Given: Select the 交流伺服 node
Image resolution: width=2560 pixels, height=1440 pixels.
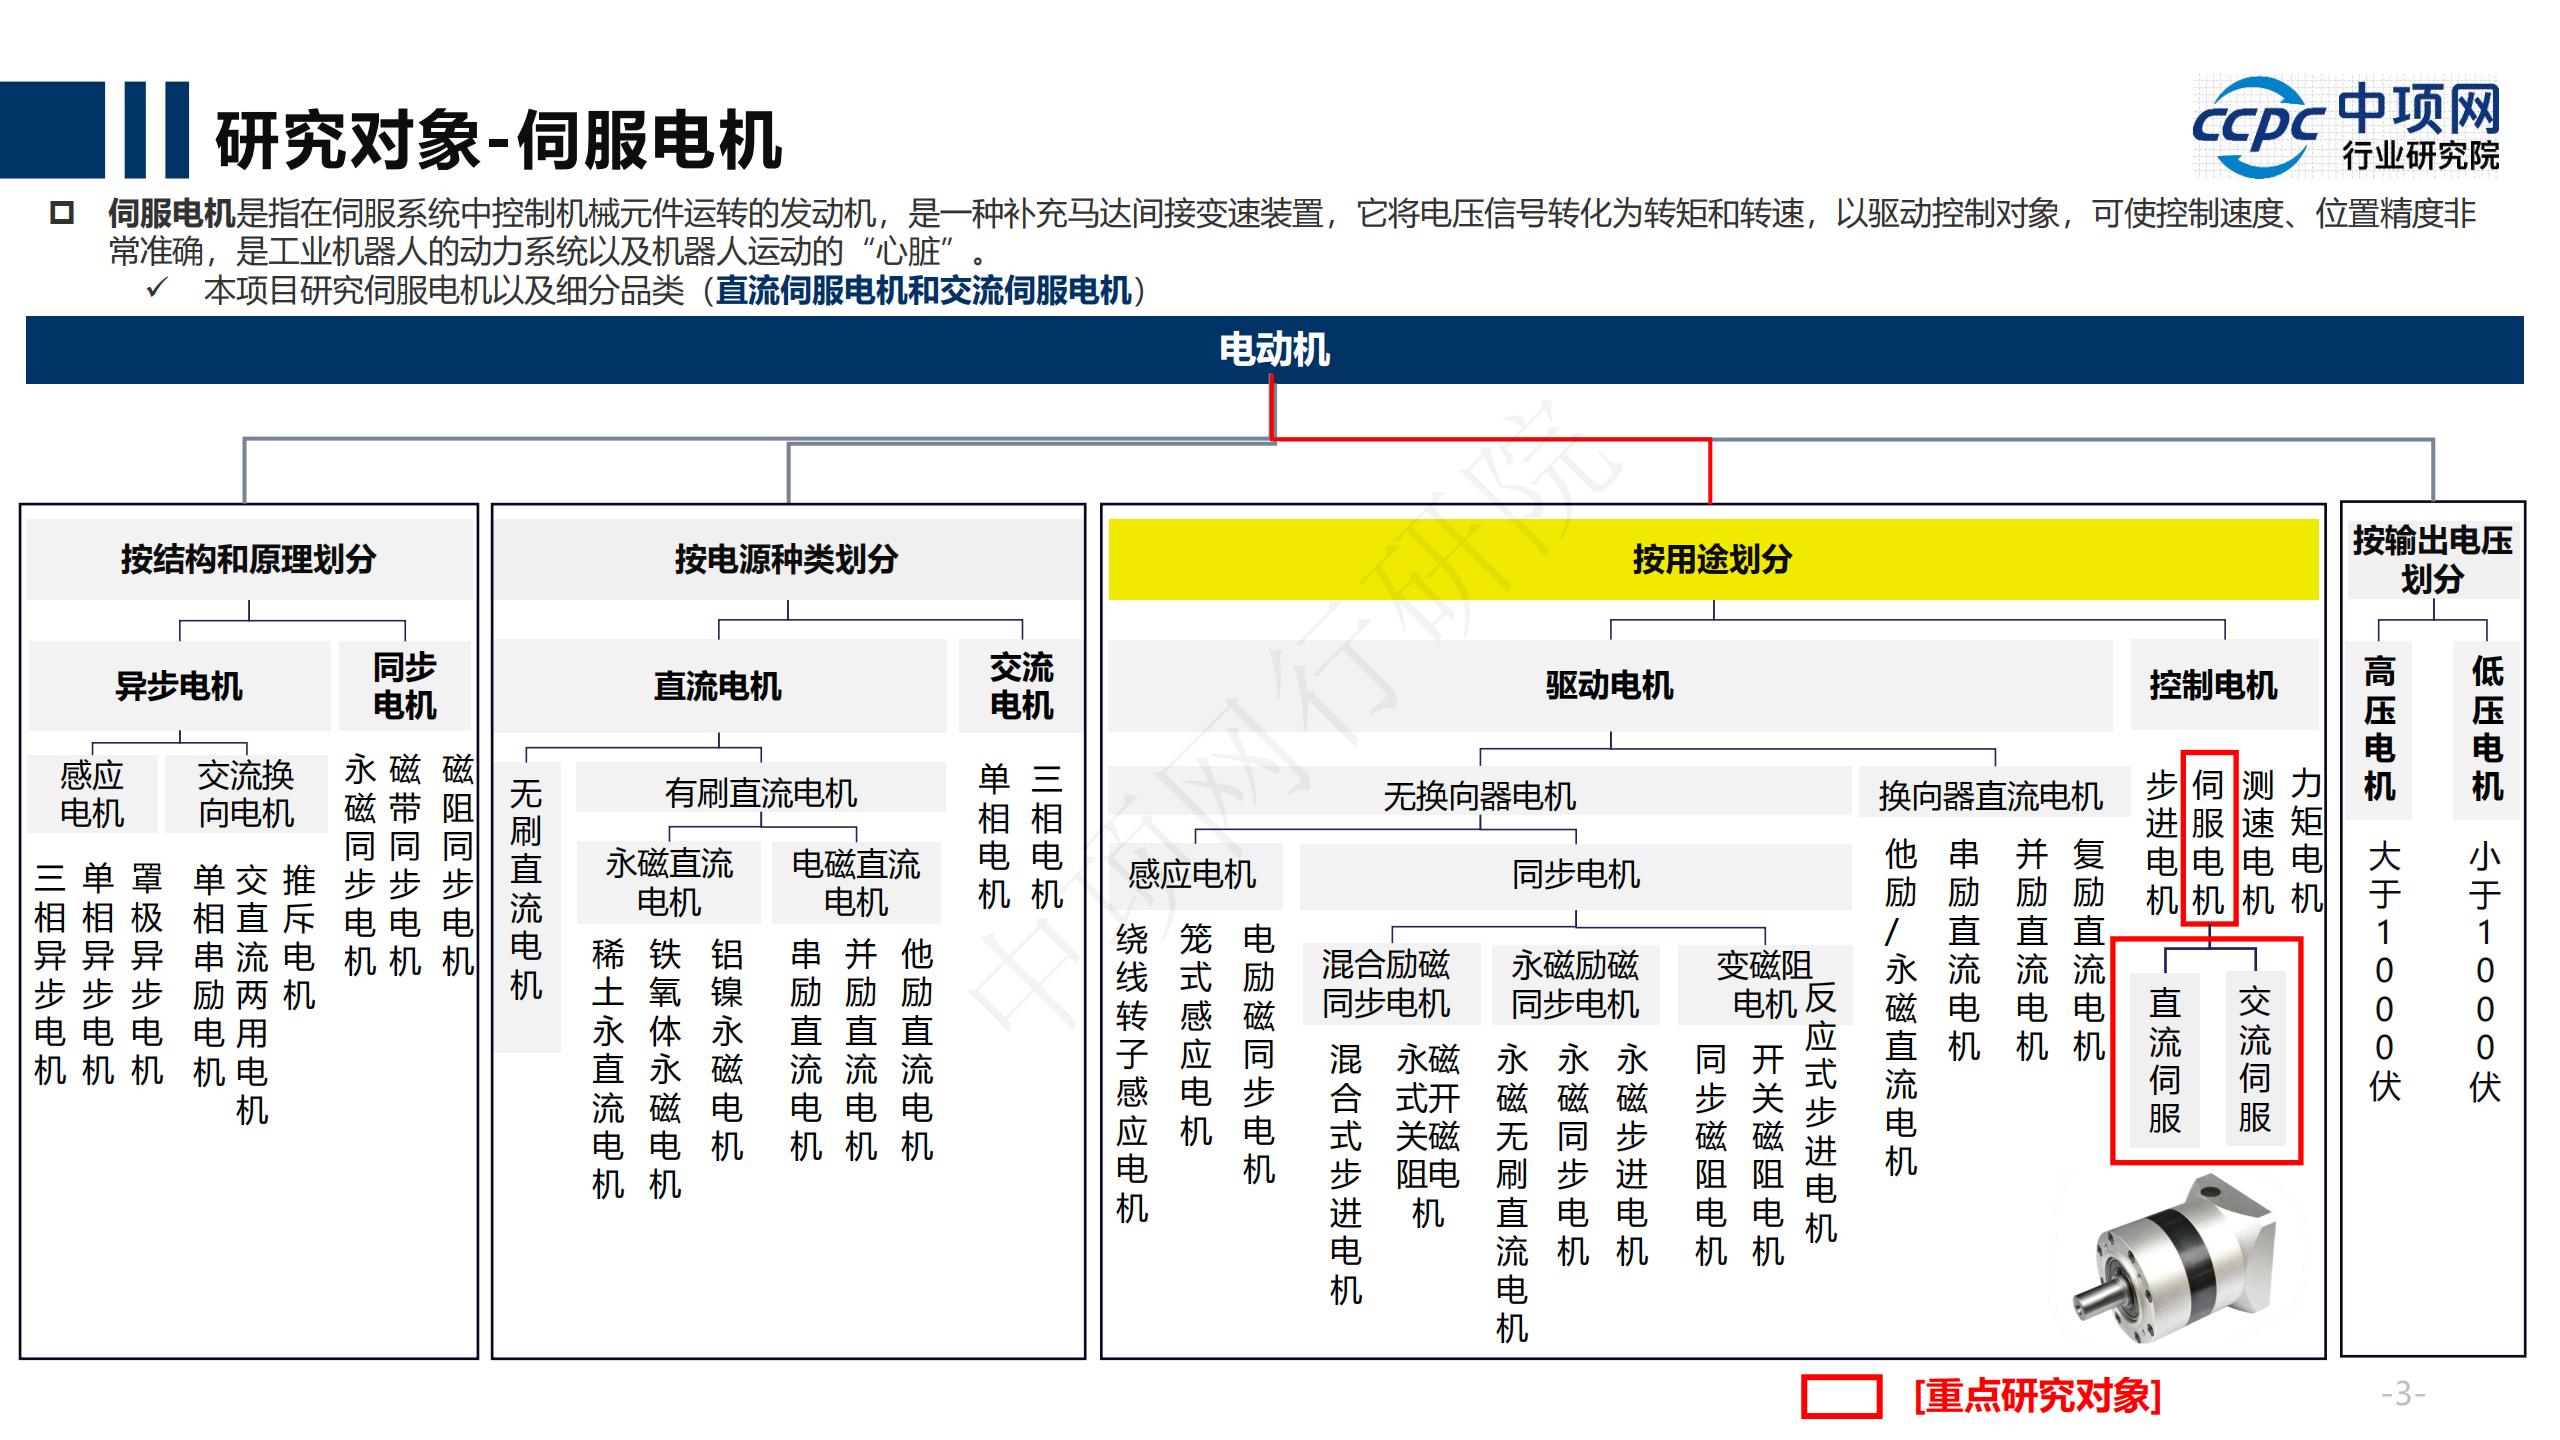Looking at the screenshot, I should pyautogui.click(x=2254, y=1058).
